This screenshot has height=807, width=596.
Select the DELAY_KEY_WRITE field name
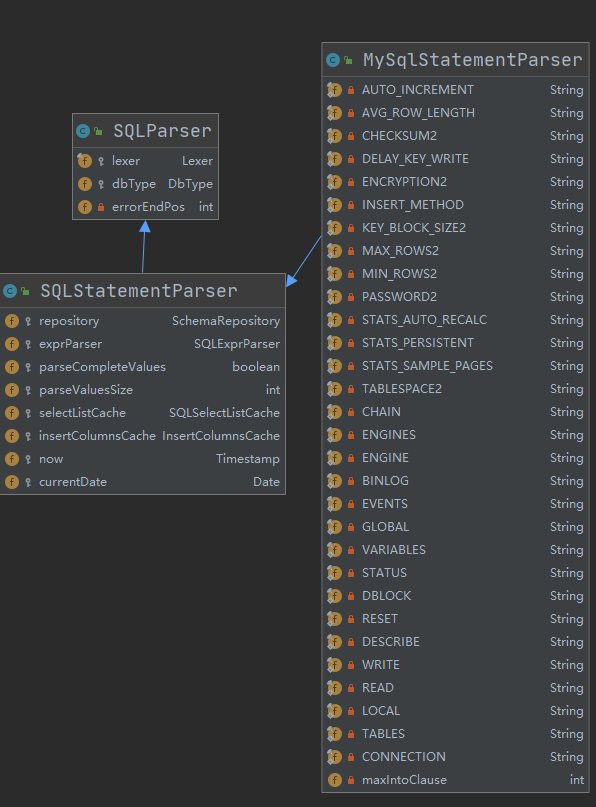pyautogui.click(x=415, y=159)
